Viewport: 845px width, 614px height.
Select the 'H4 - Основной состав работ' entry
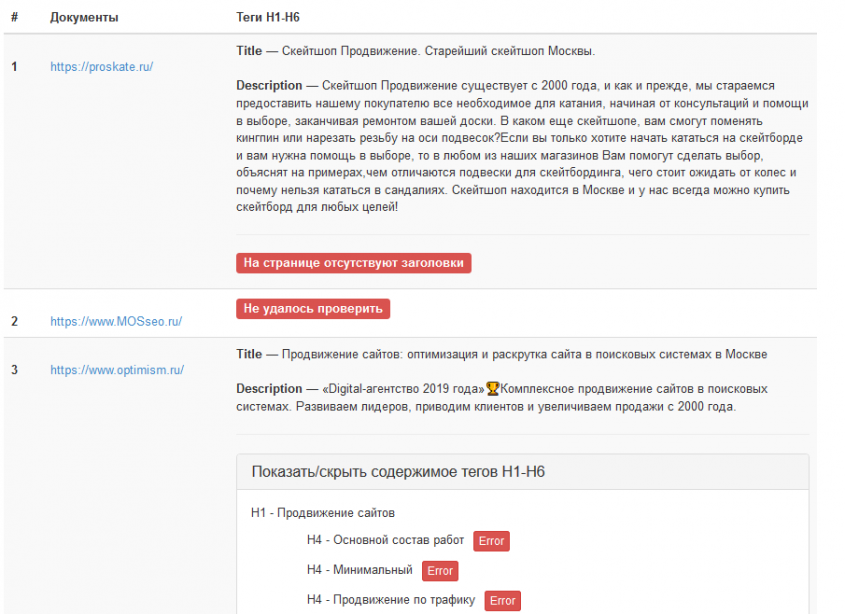coord(385,540)
